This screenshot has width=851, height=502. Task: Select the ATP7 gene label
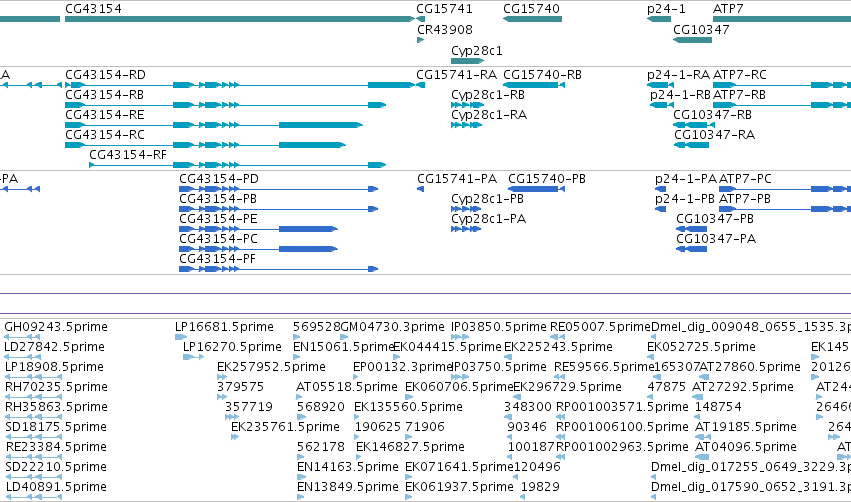(728, 9)
